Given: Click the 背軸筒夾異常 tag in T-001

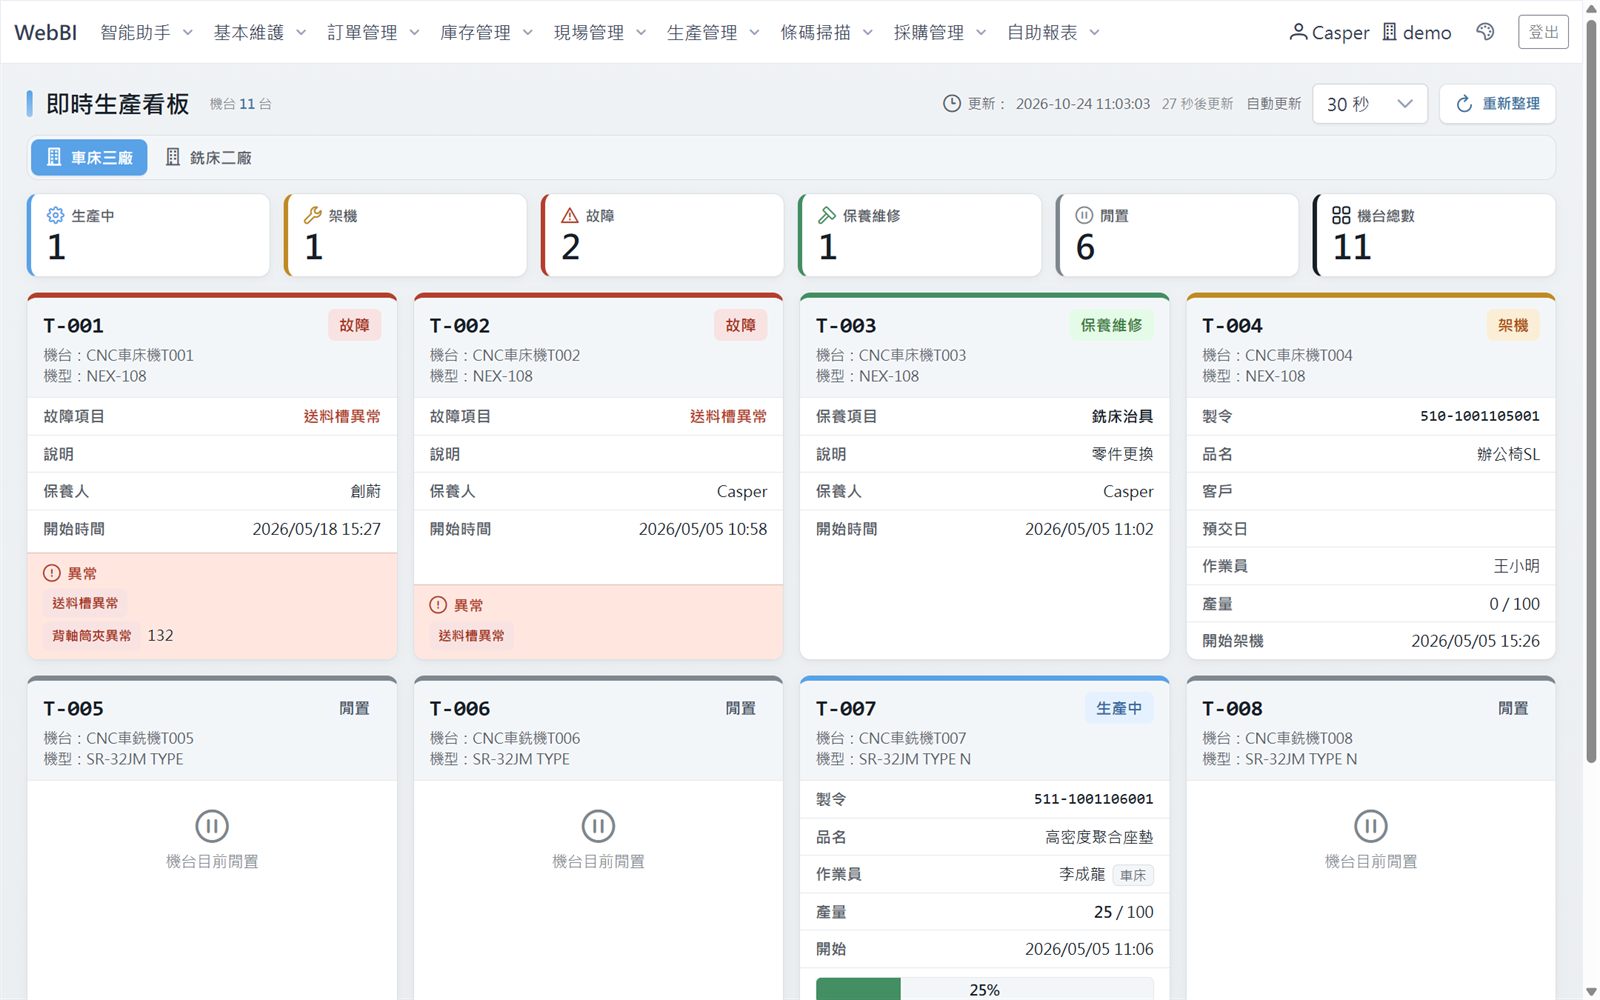Looking at the screenshot, I should 92,635.
